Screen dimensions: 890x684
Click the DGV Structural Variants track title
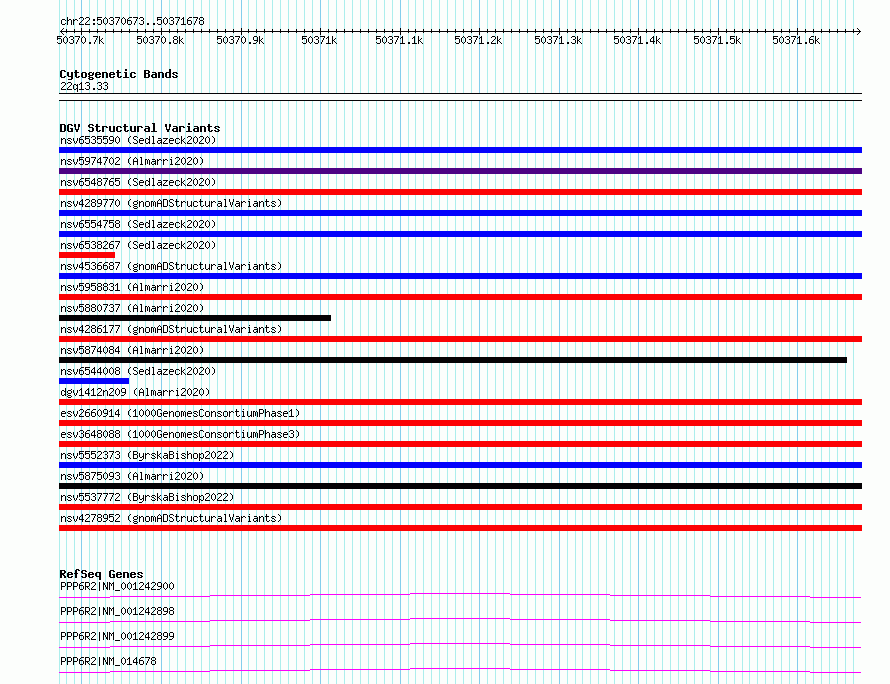140,128
